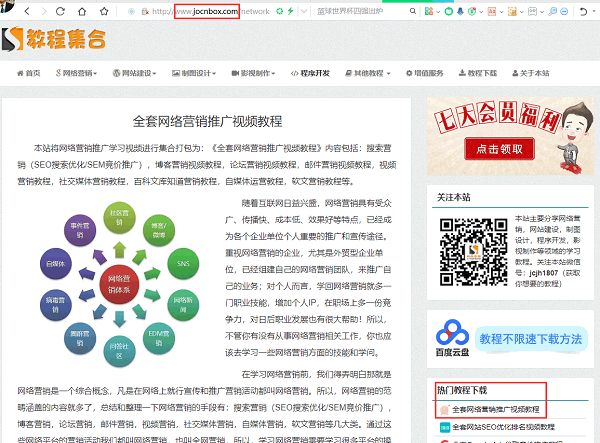Viewport: 600px width, 443px height.
Task: Open the 教程不限速下载方法 banner link
Action: (531, 339)
